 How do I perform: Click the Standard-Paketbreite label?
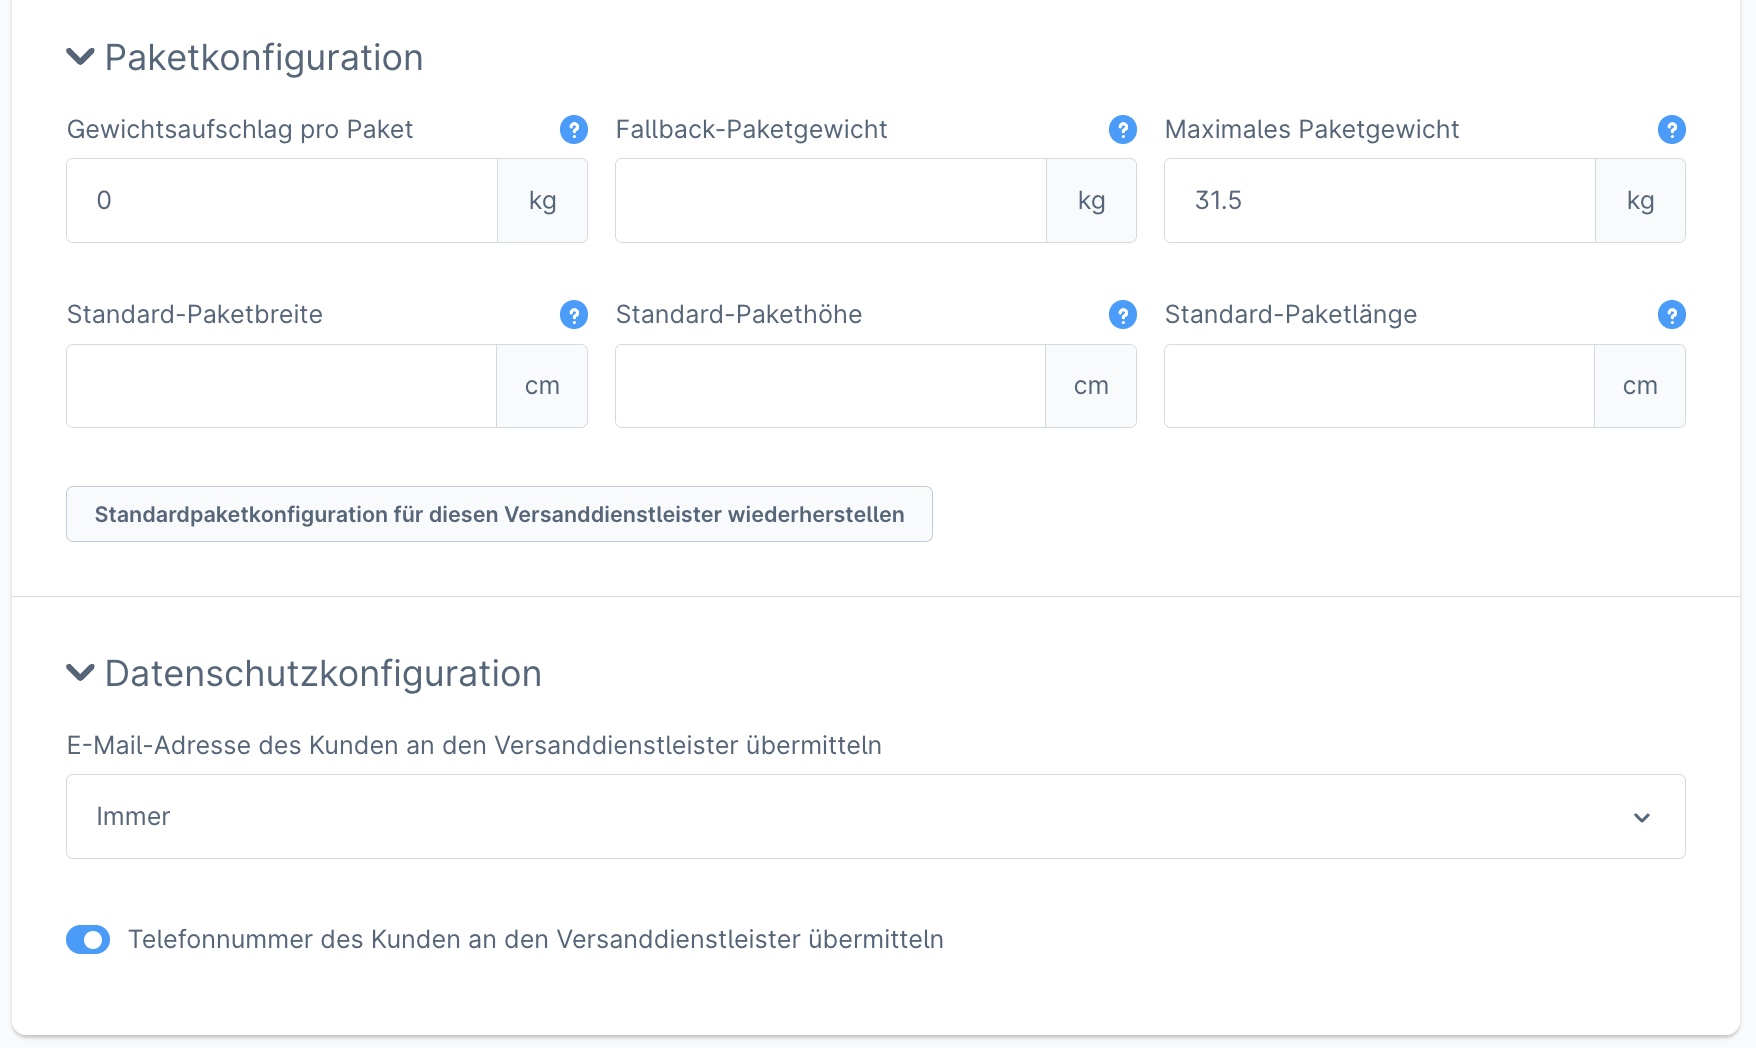point(195,315)
